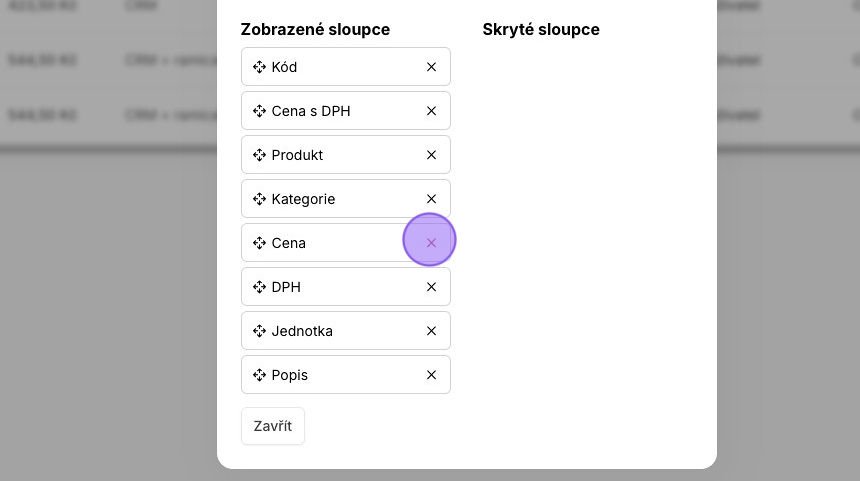
Task: Click the X icon beside DPH
Action: coord(431,287)
